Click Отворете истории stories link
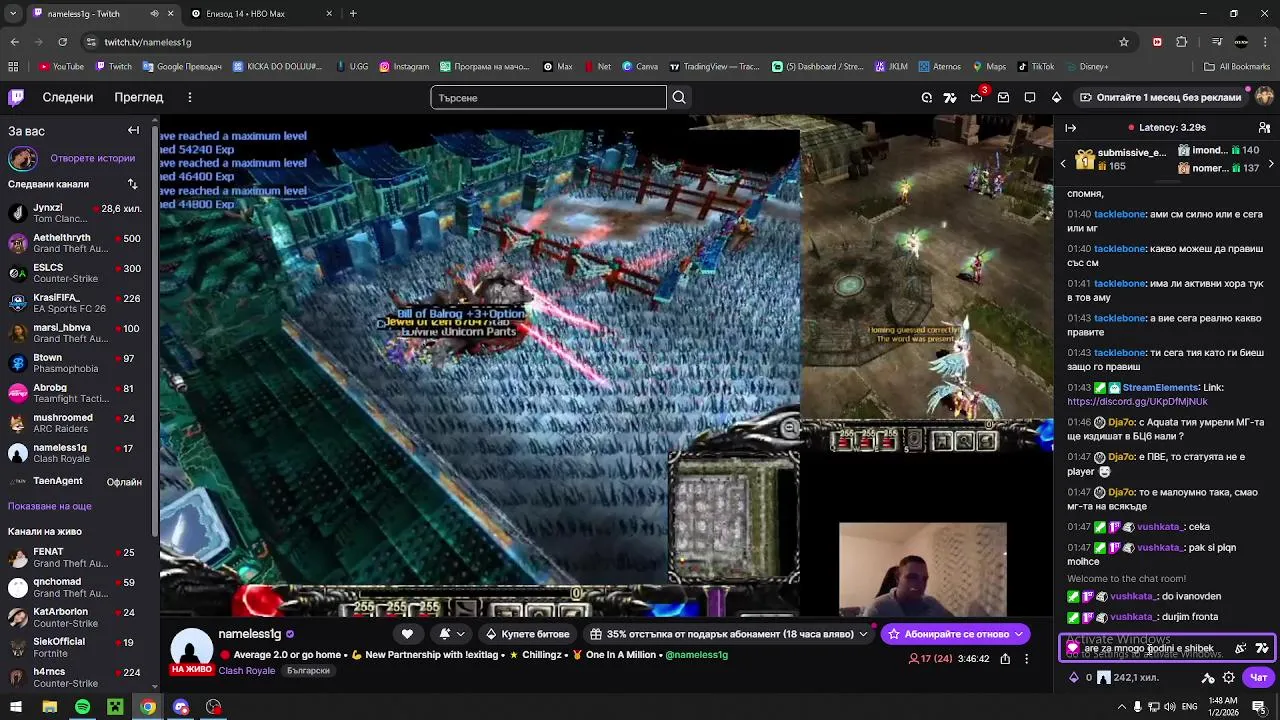This screenshot has width=1280, height=720. pyautogui.click(x=93, y=158)
